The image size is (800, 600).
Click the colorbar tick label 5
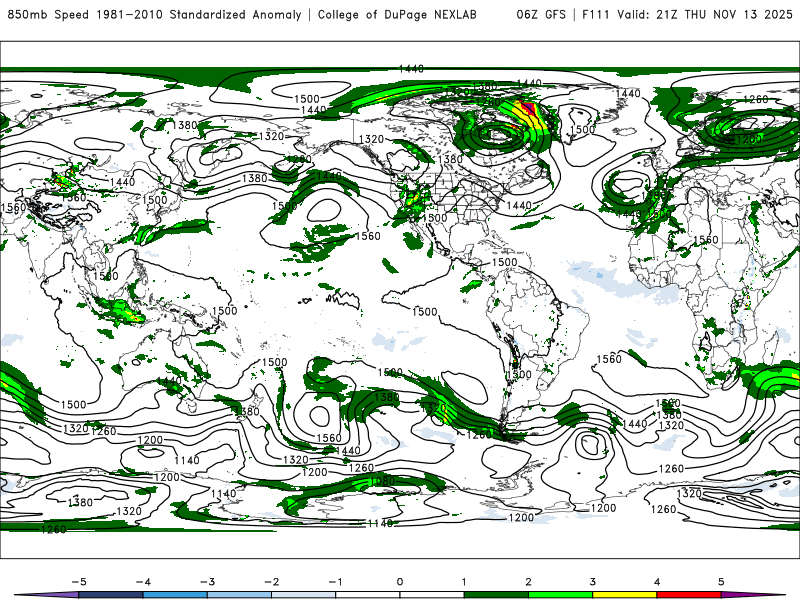coord(721,582)
